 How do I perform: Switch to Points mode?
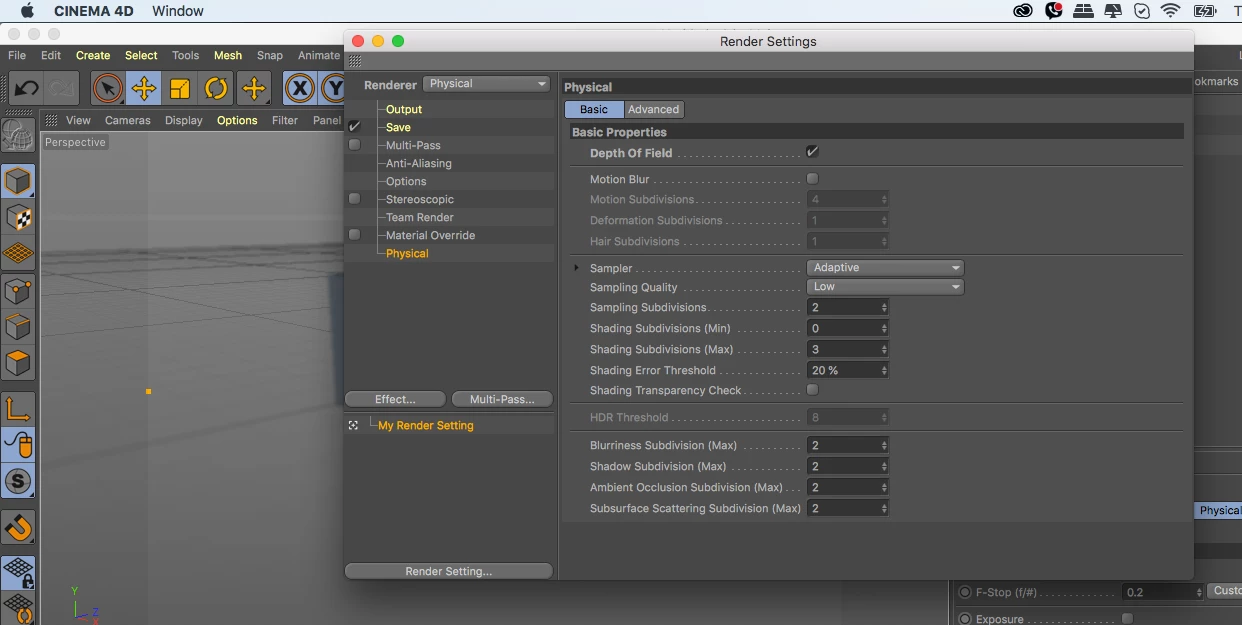pos(18,291)
